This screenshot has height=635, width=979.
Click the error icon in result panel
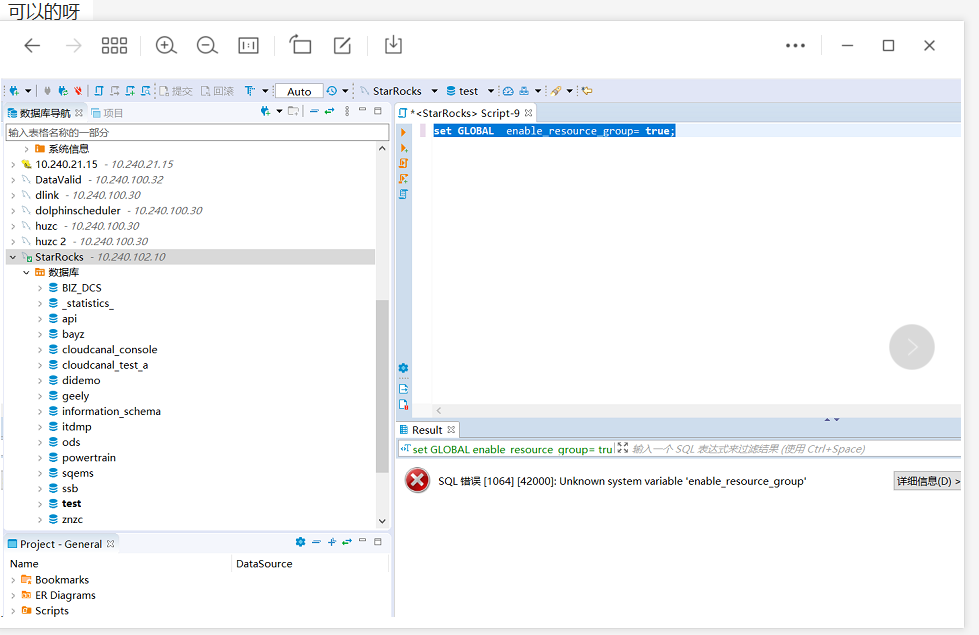pyautogui.click(x=417, y=481)
